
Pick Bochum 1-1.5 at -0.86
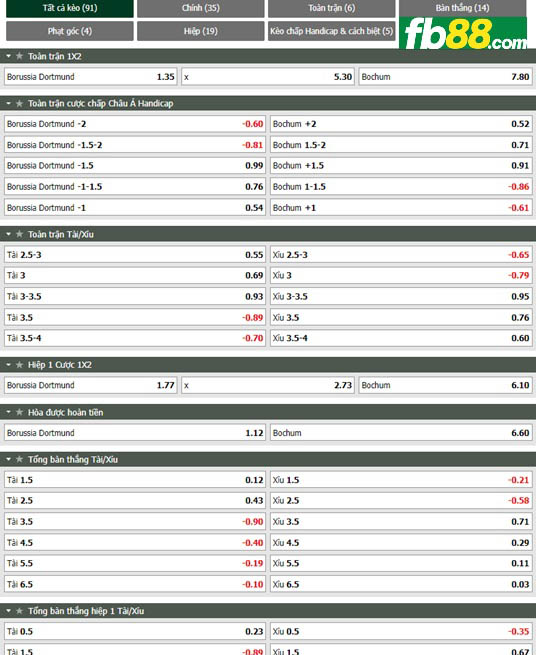tap(401, 187)
